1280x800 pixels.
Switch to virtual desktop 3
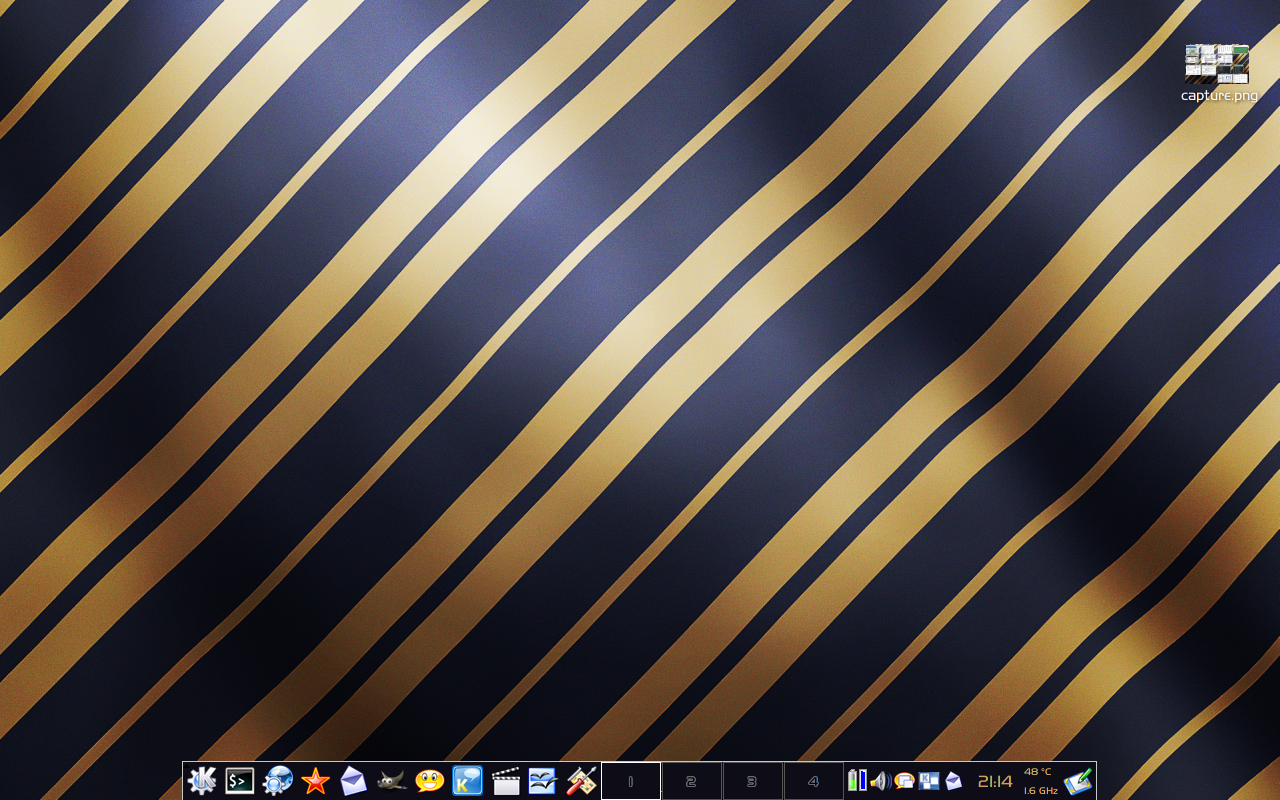point(752,781)
